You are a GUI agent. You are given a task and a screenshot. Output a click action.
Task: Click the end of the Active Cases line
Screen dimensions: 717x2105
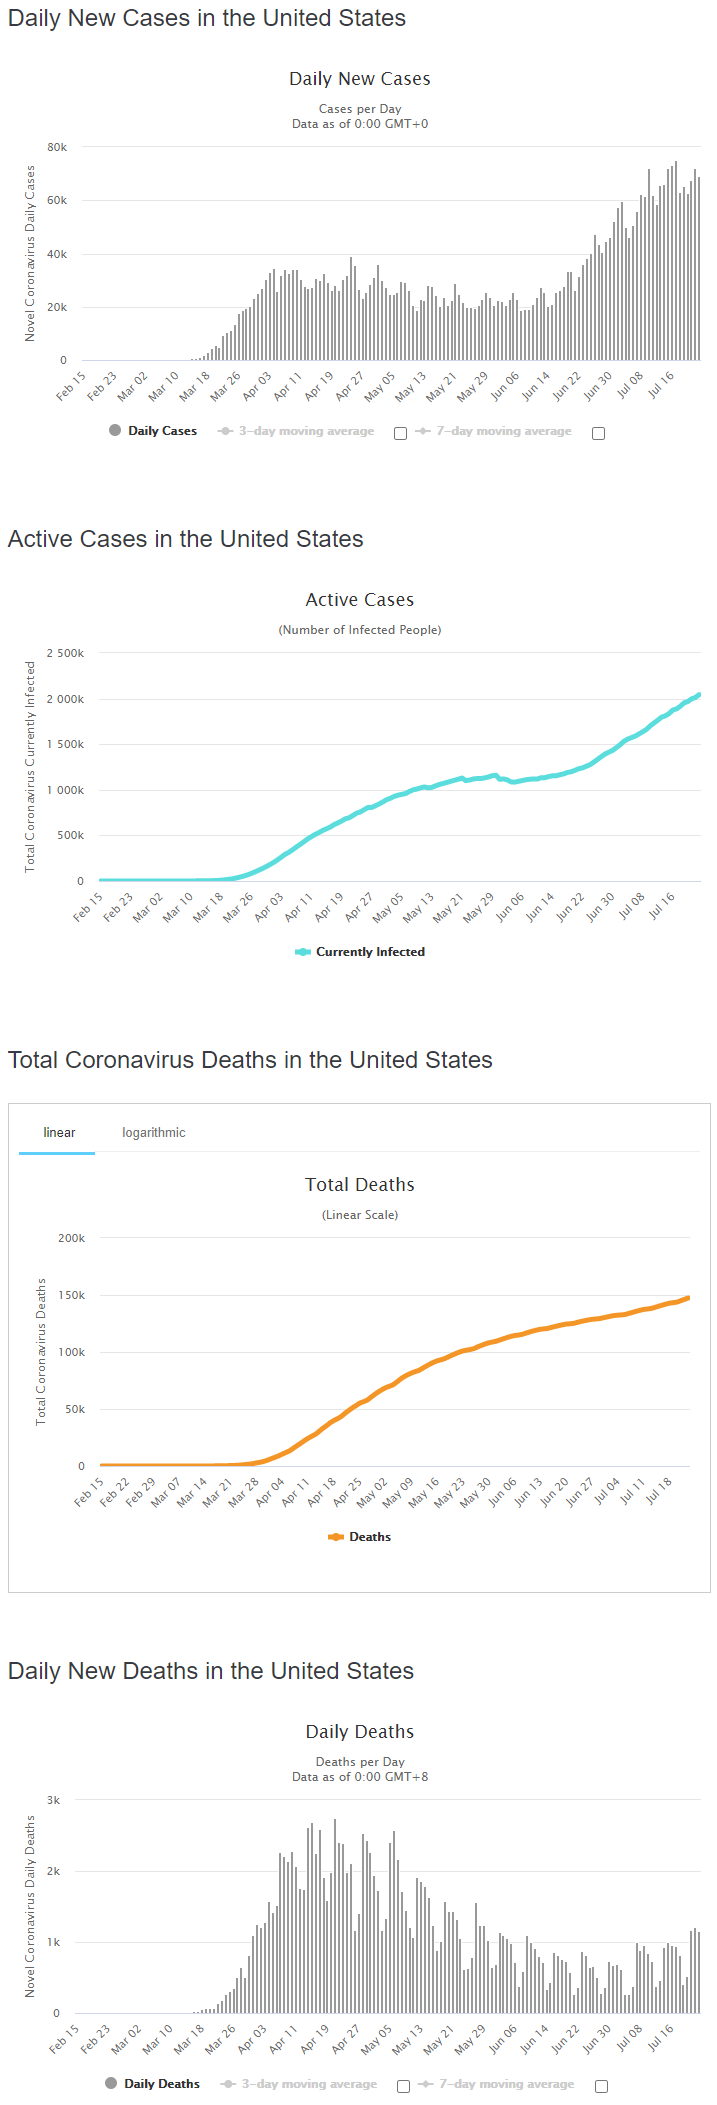tap(698, 694)
